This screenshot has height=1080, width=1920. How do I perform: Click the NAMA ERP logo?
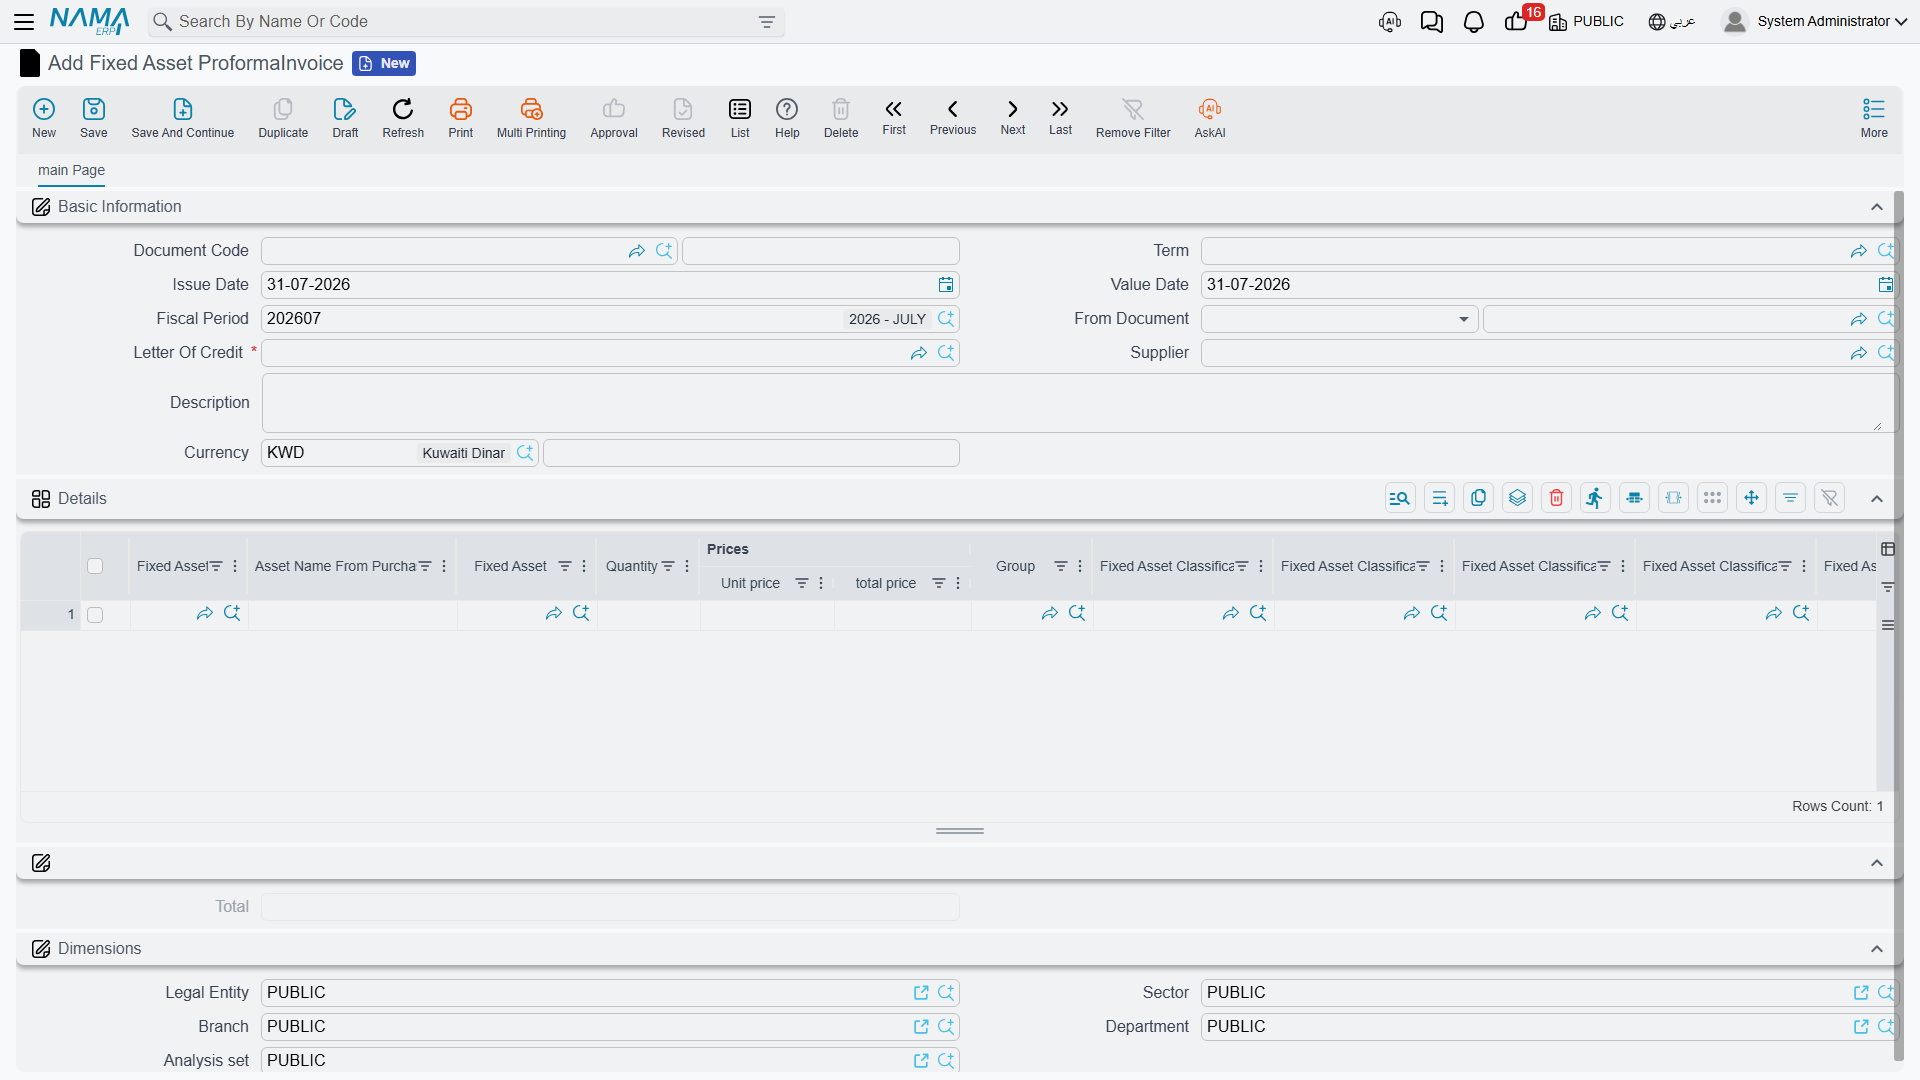pyautogui.click(x=90, y=21)
